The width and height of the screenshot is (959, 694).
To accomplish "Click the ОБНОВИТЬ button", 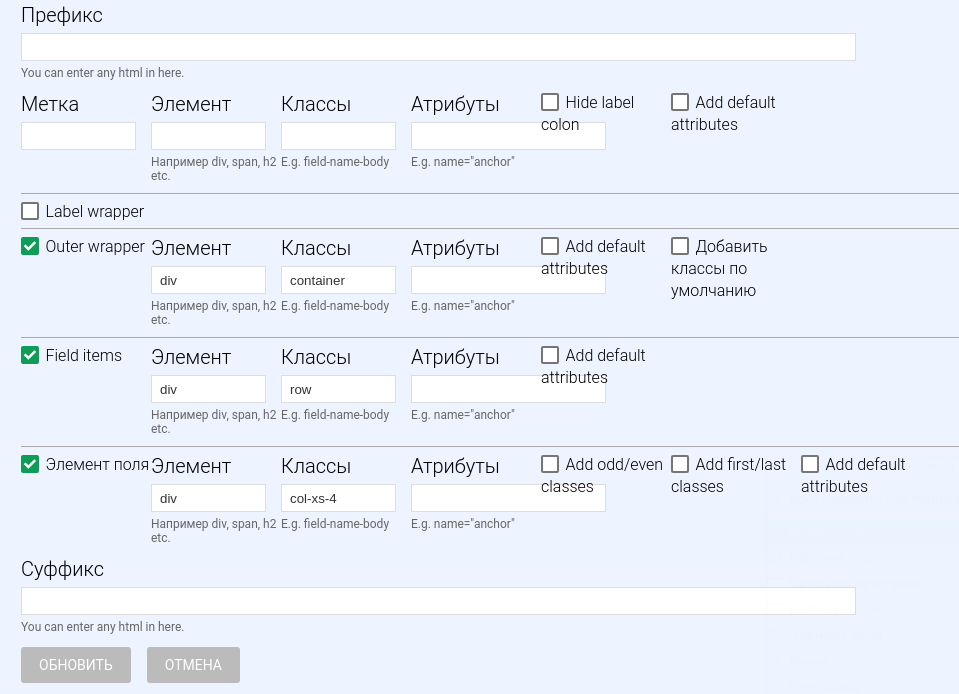I will pos(76,665).
